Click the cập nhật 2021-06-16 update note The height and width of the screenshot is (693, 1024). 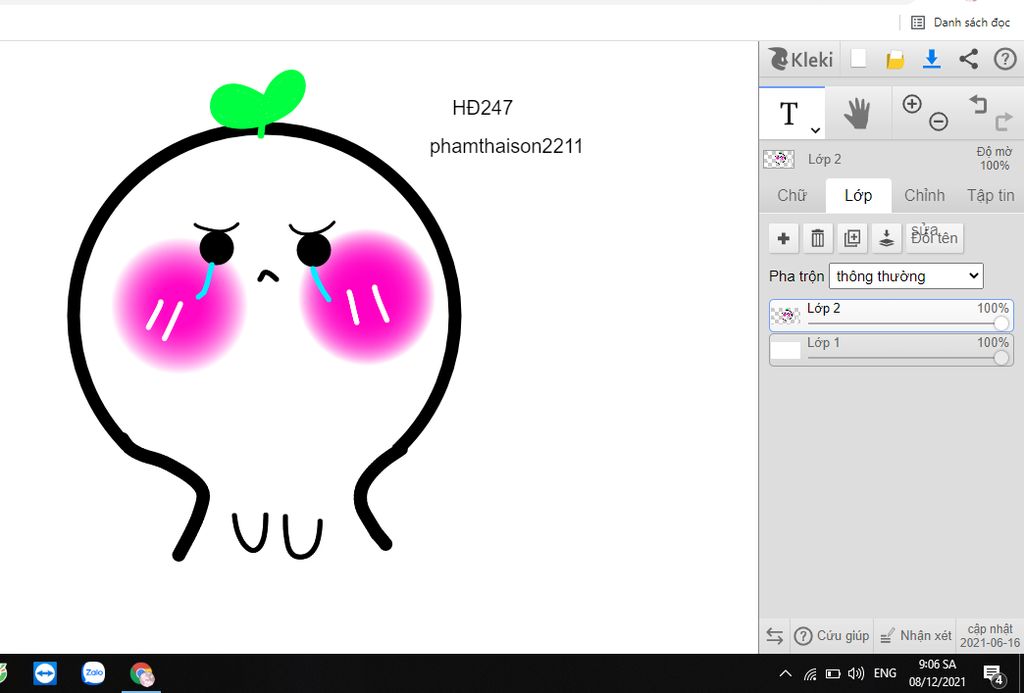[x=989, y=636]
